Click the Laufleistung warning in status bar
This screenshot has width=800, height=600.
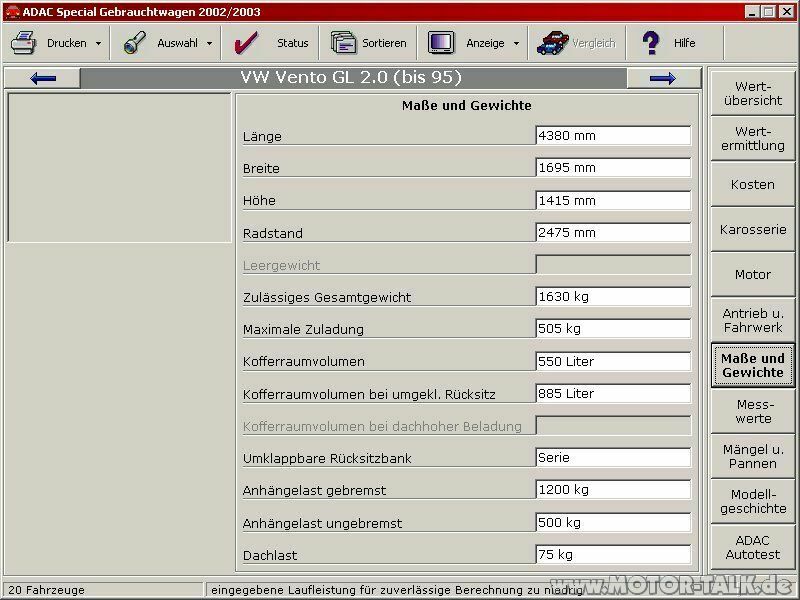[397, 590]
